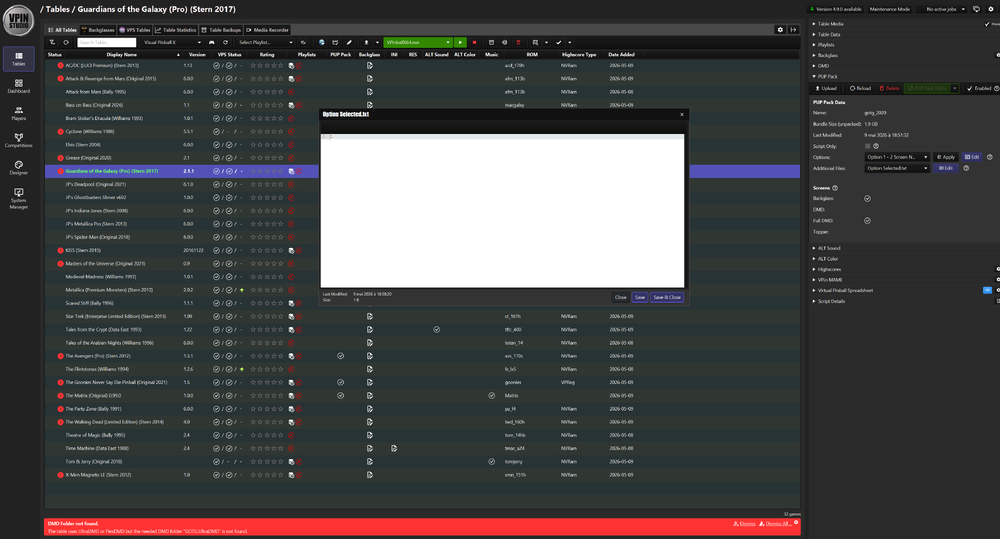
Task: Expand the Highscores section
Action: pos(827,269)
